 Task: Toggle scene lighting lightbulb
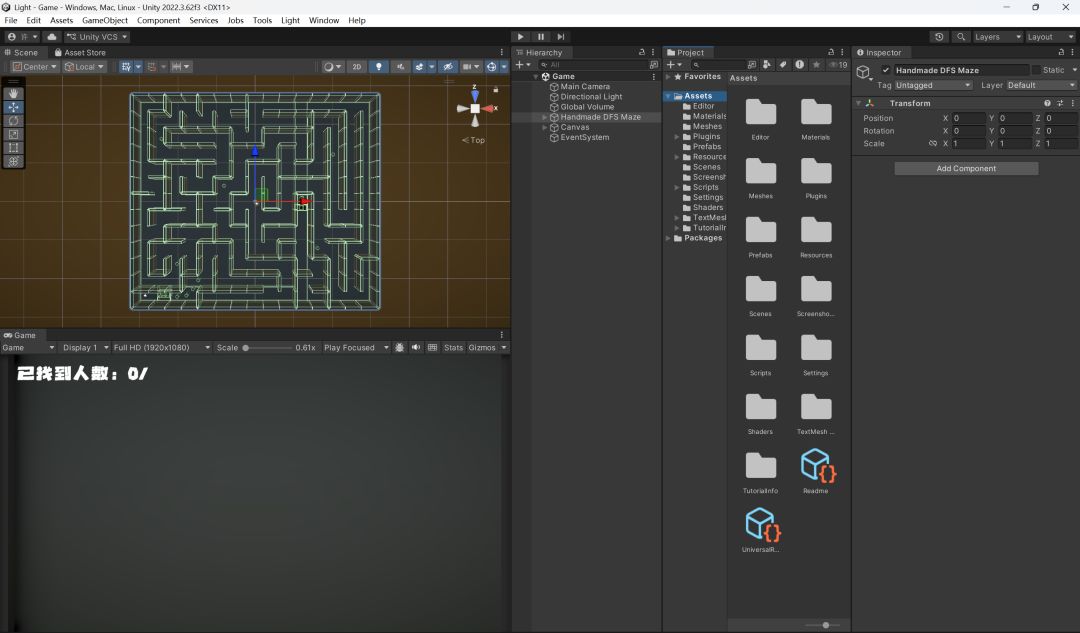click(x=378, y=67)
